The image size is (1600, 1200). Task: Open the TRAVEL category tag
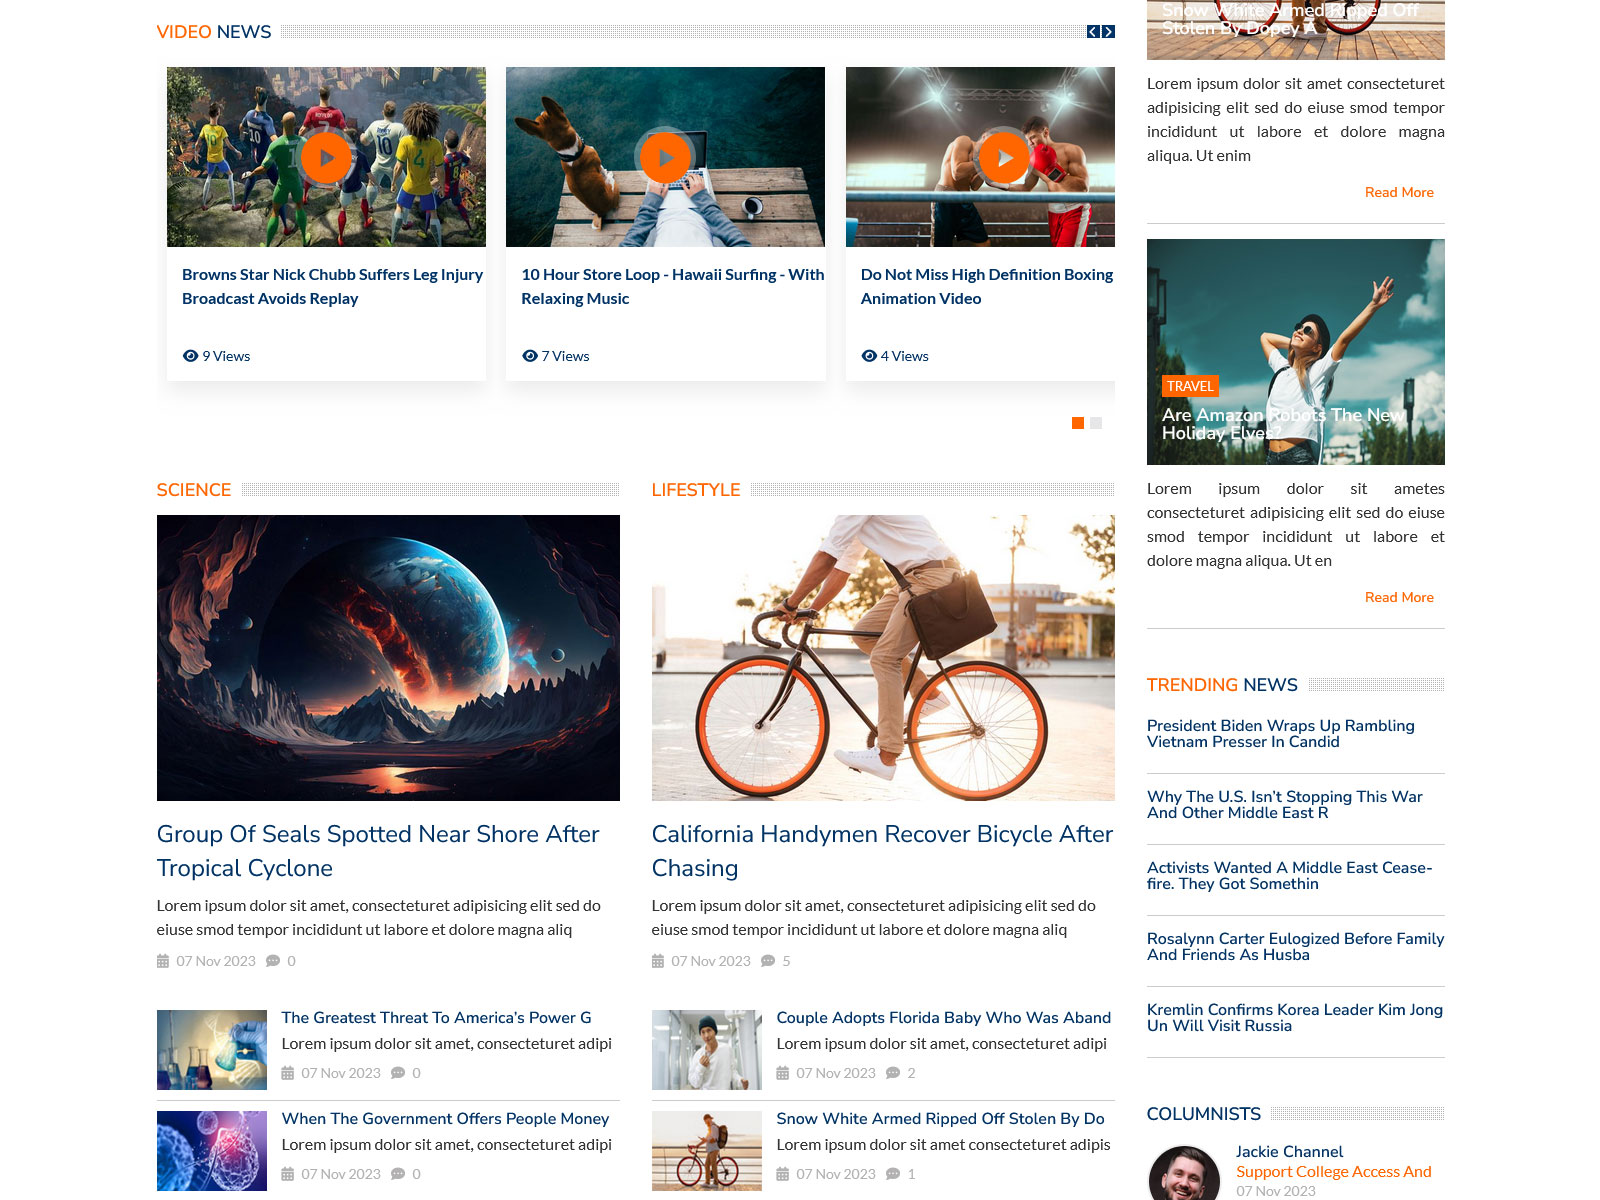(x=1190, y=386)
